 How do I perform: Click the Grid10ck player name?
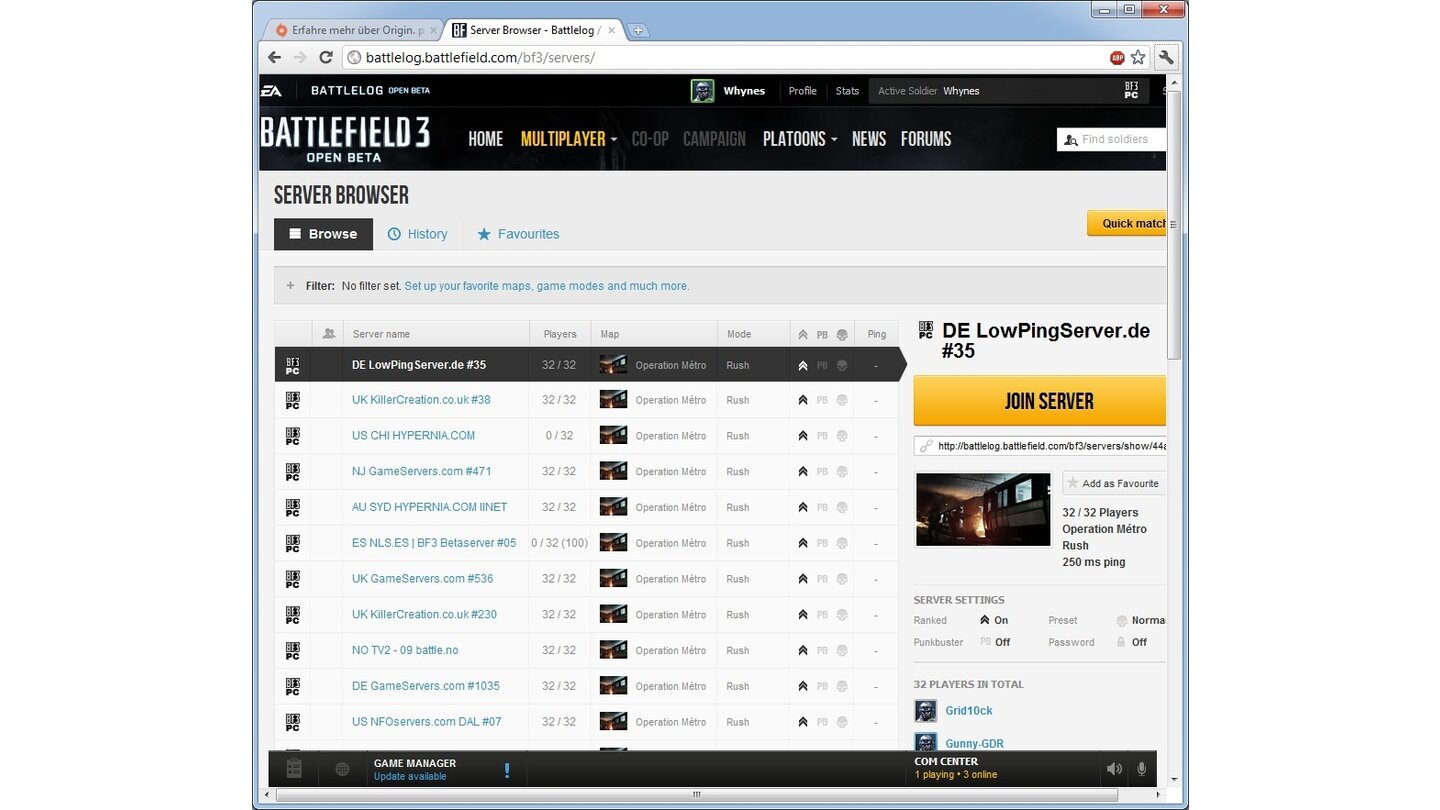point(969,711)
